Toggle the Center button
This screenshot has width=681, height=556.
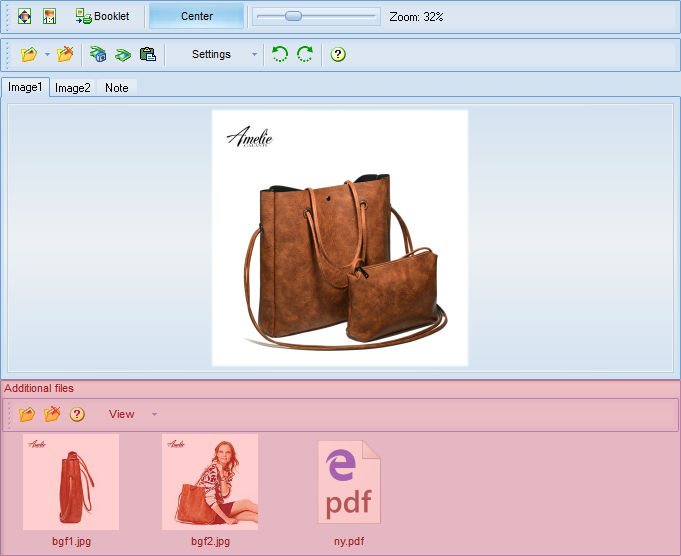pos(196,17)
